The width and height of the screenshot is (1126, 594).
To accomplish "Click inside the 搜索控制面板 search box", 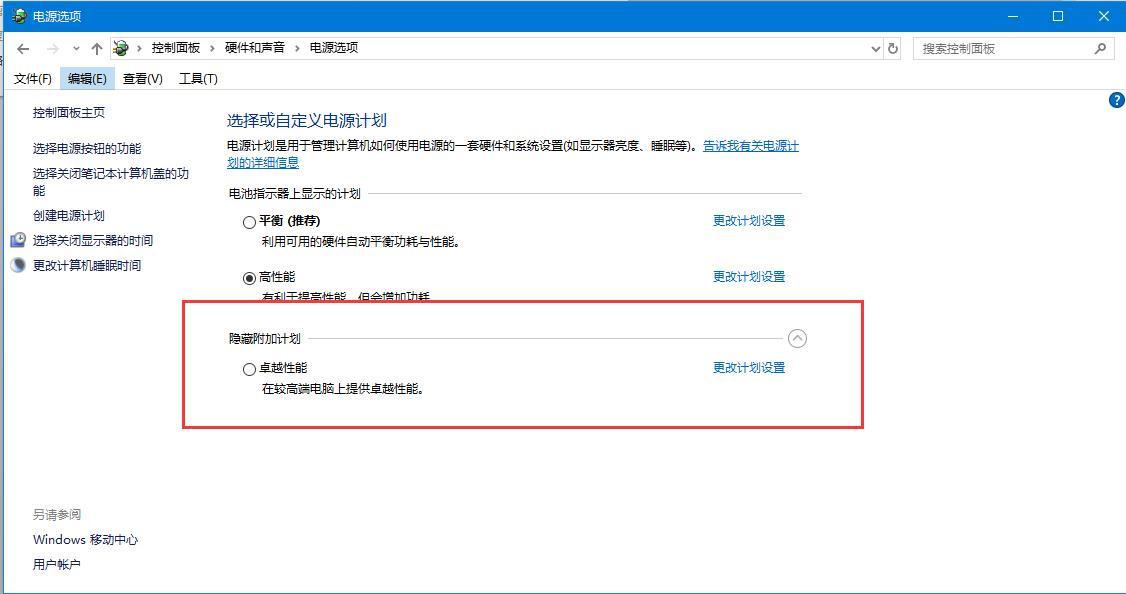I will 1000,47.
